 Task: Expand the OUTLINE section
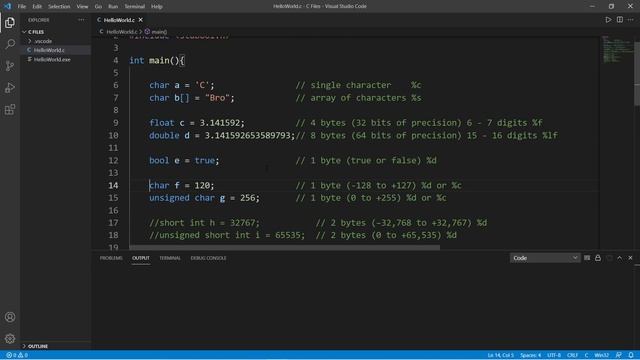pyautogui.click(x=38, y=346)
